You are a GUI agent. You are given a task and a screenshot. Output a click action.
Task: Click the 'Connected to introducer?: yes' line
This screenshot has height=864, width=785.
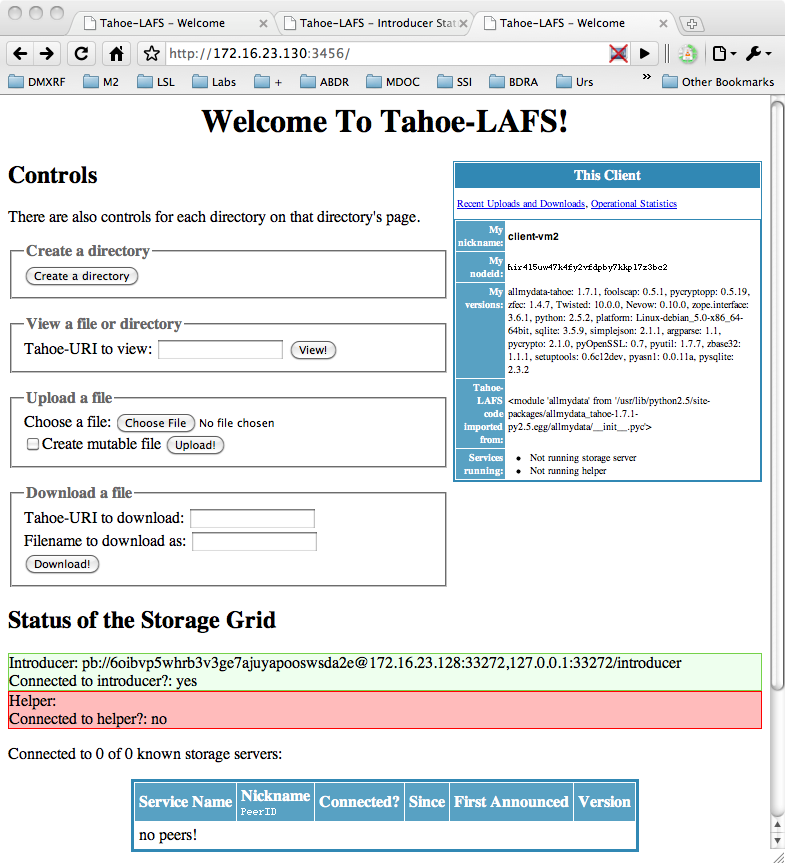point(103,681)
